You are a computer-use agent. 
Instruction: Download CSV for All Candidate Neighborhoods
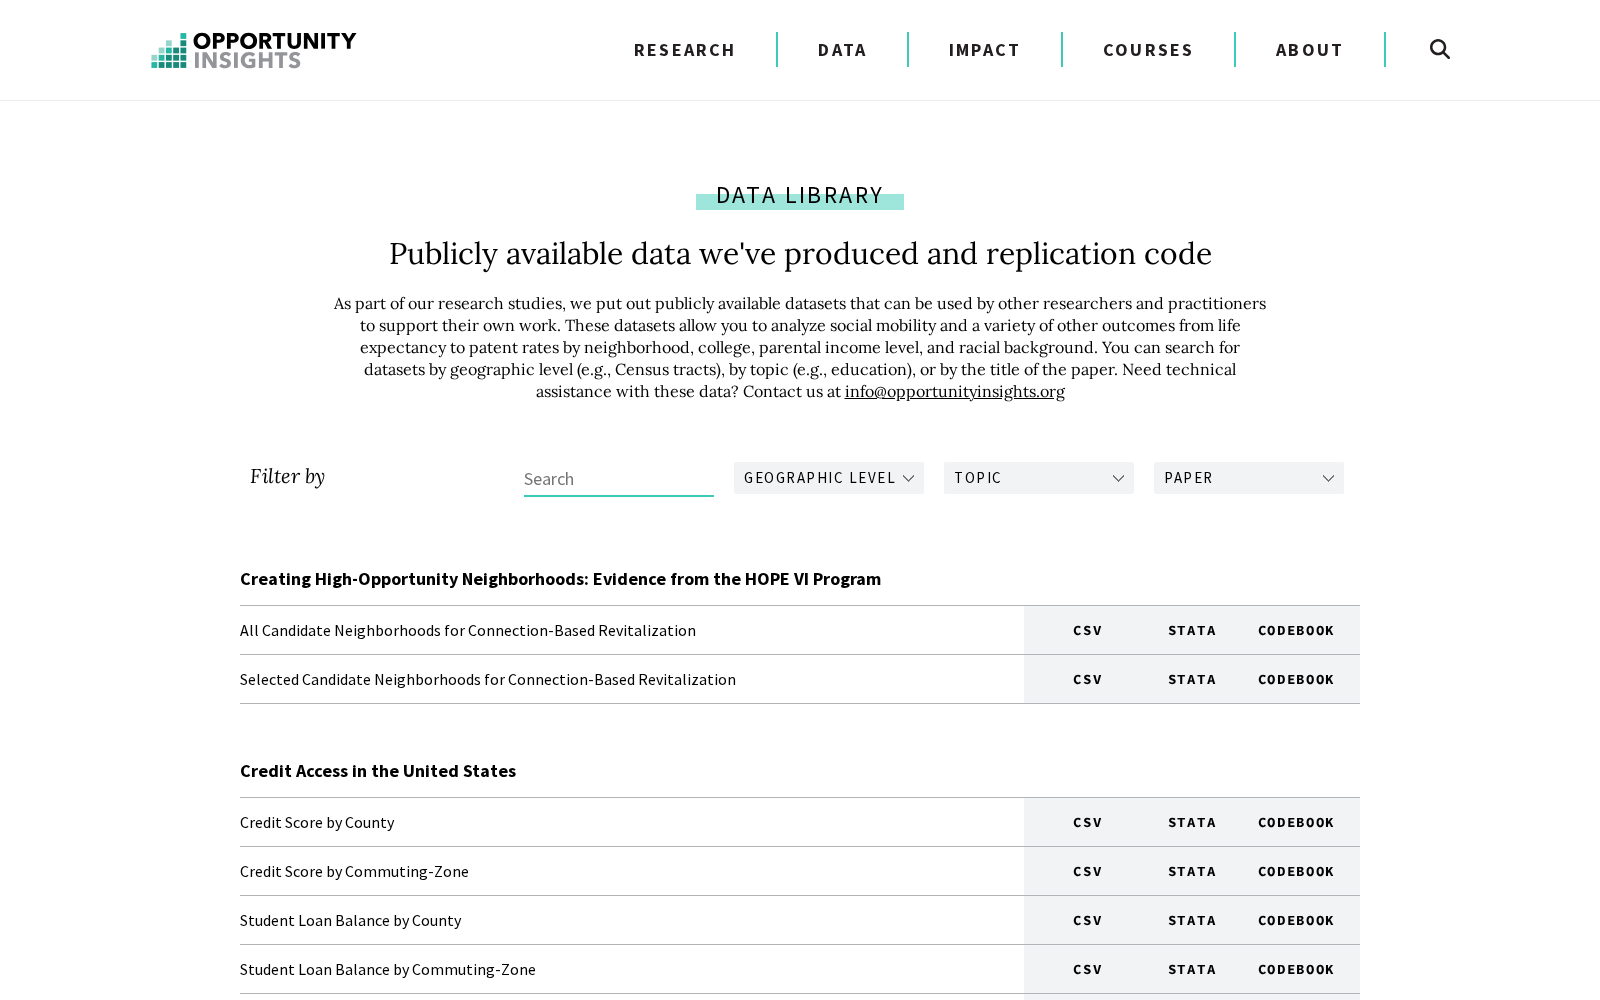pyautogui.click(x=1087, y=630)
